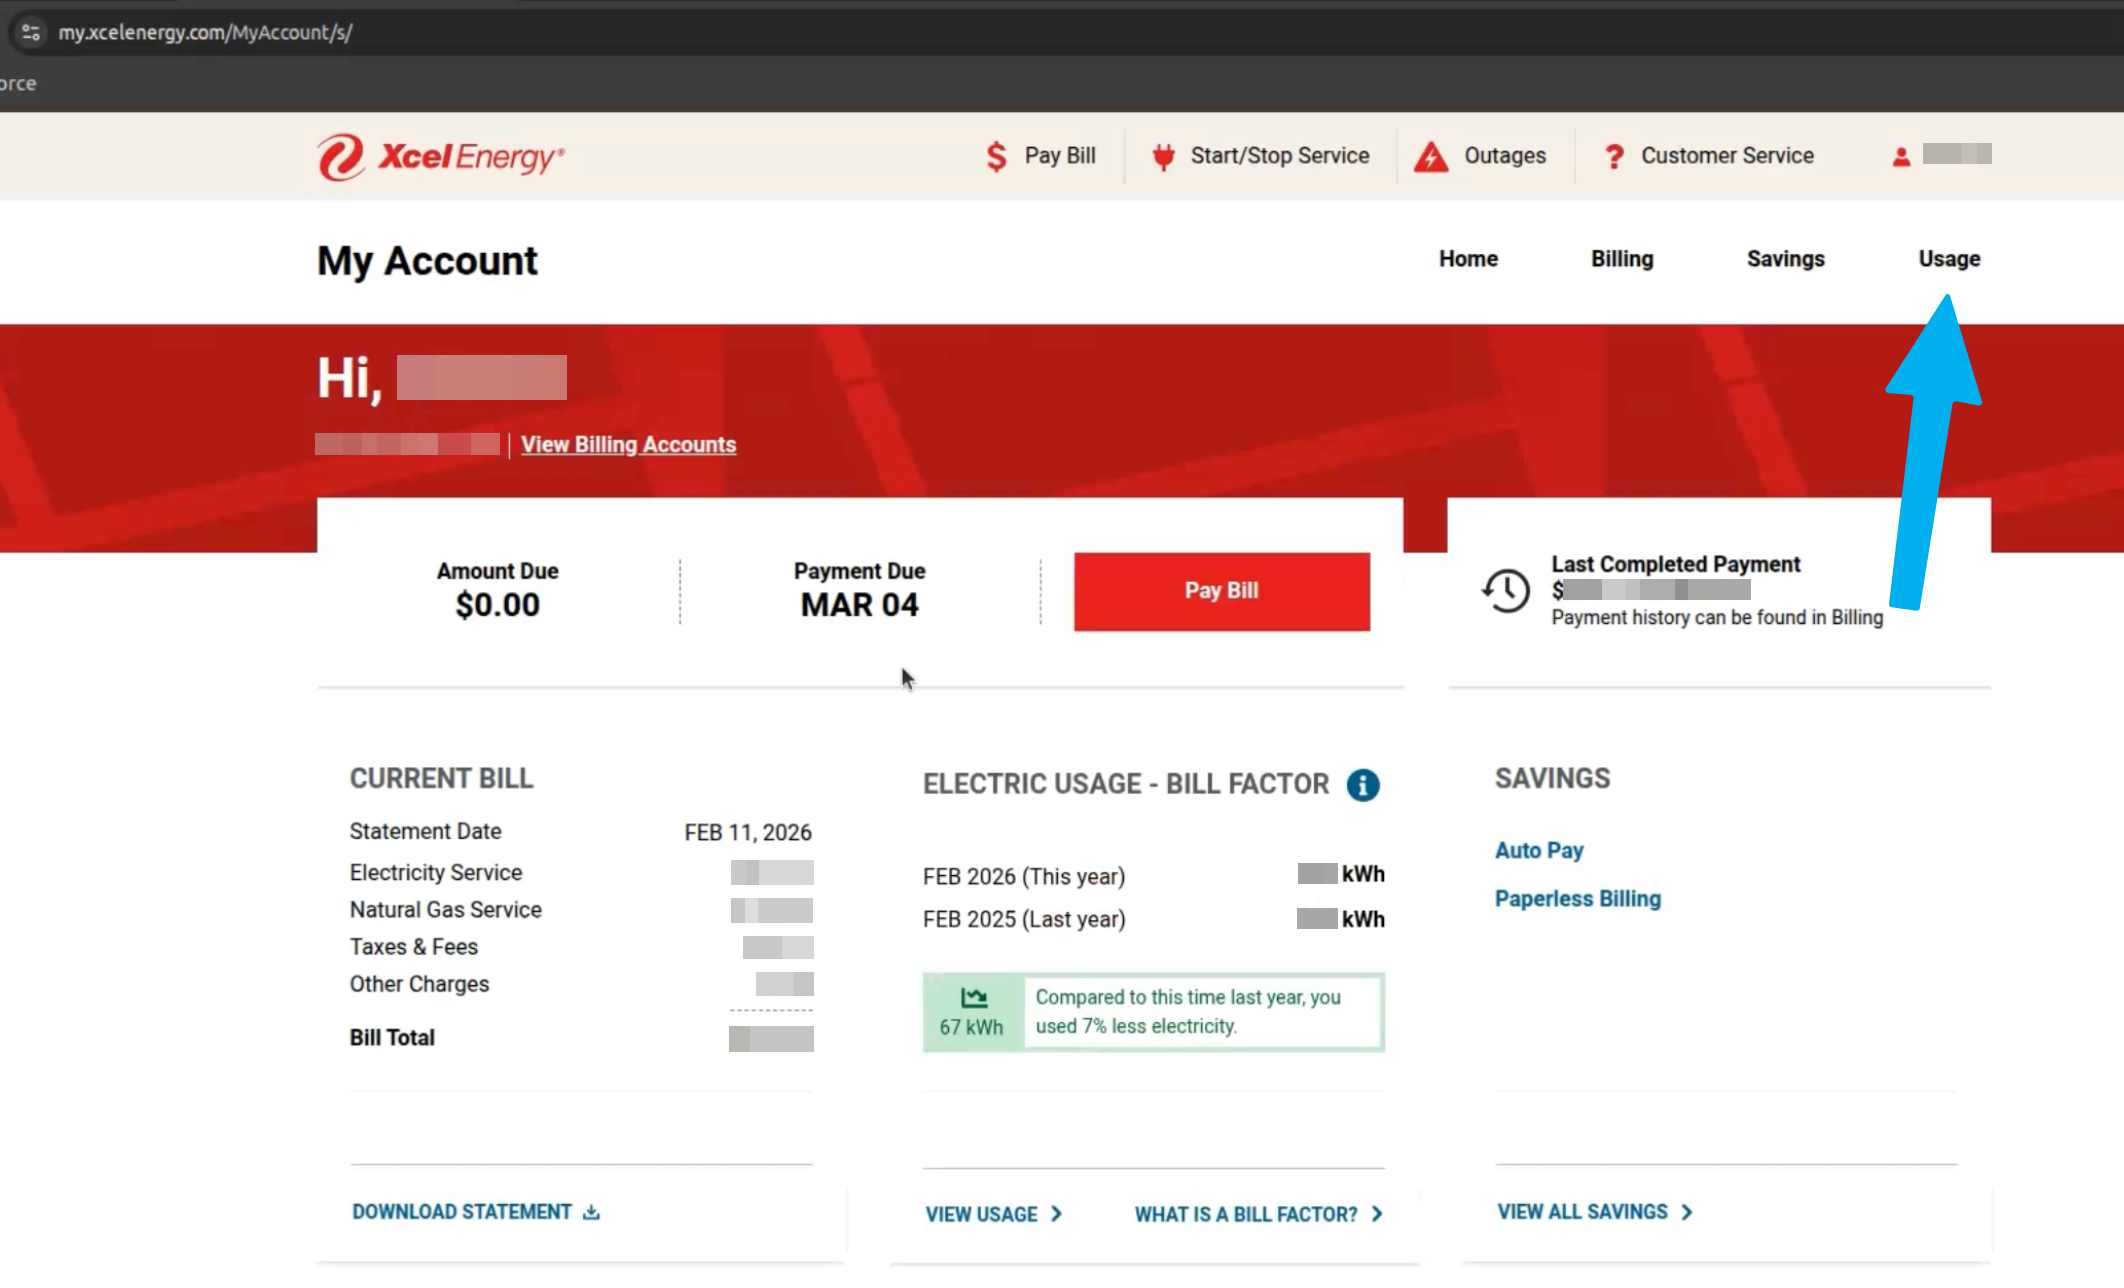The height and width of the screenshot is (1288, 2124).
Task: Click the chevron next to What Is A Bill Factor
Action: [1377, 1214]
